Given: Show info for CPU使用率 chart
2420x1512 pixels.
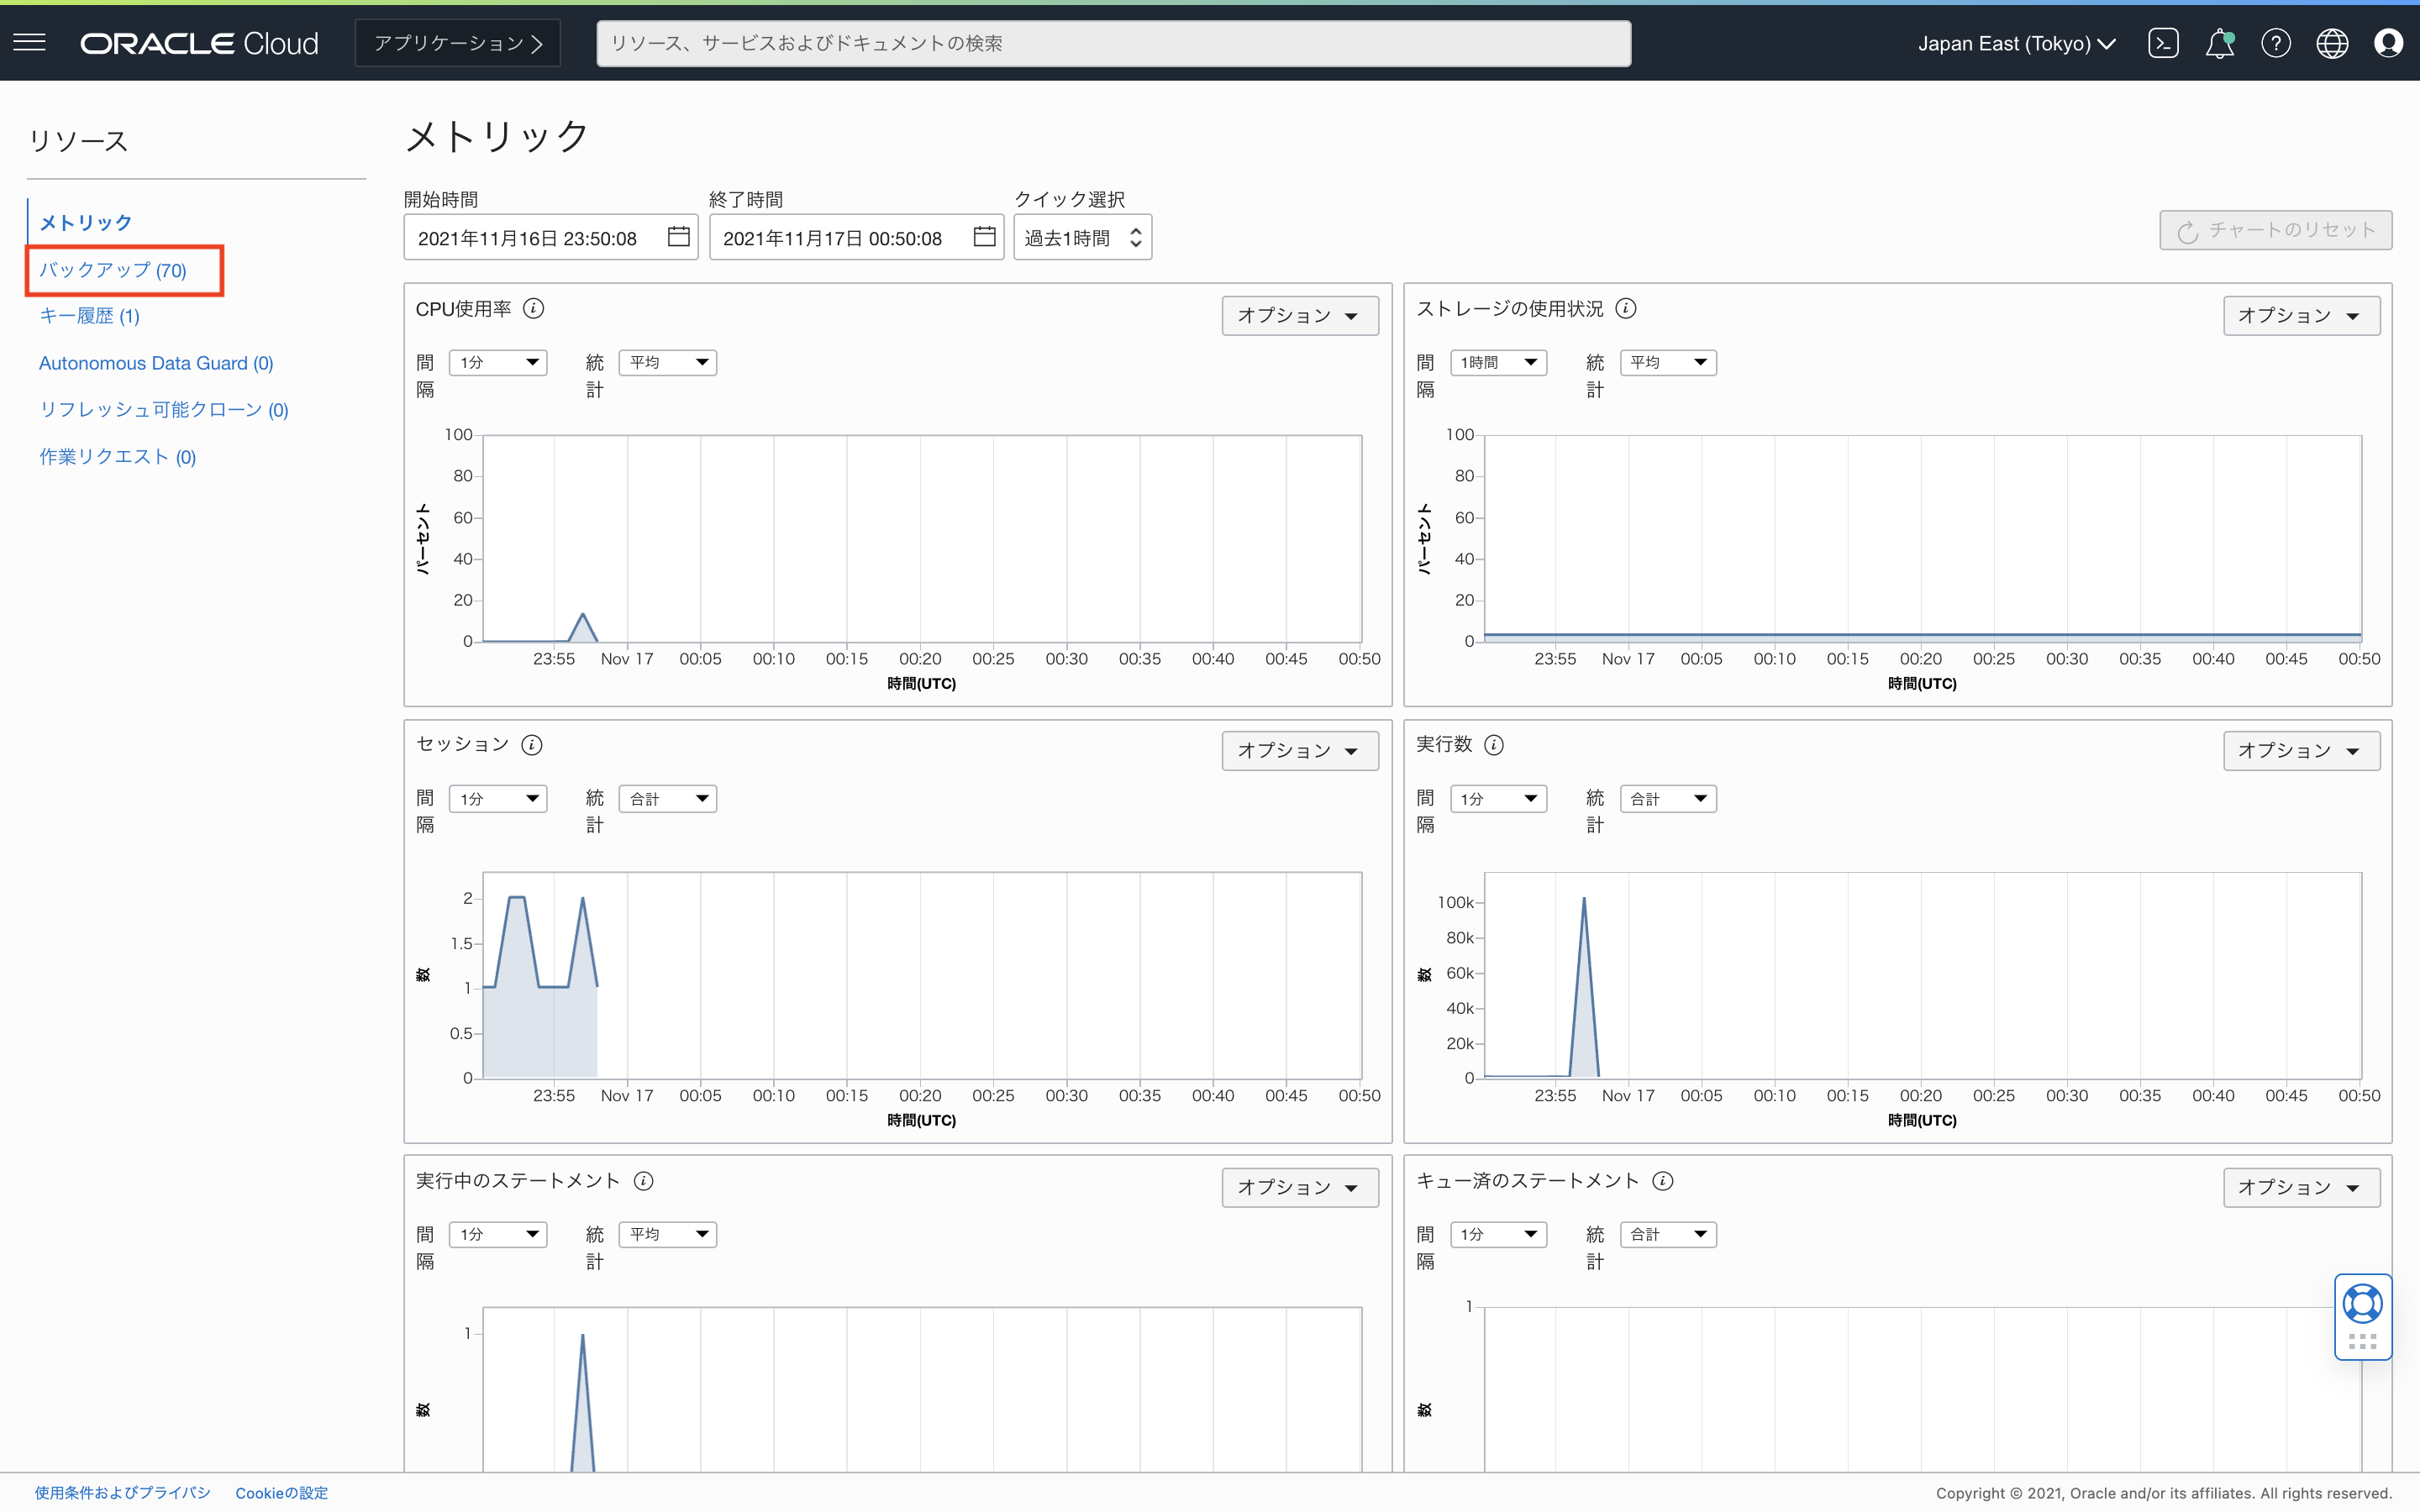Looking at the screenshot, I should pos(534,309).
